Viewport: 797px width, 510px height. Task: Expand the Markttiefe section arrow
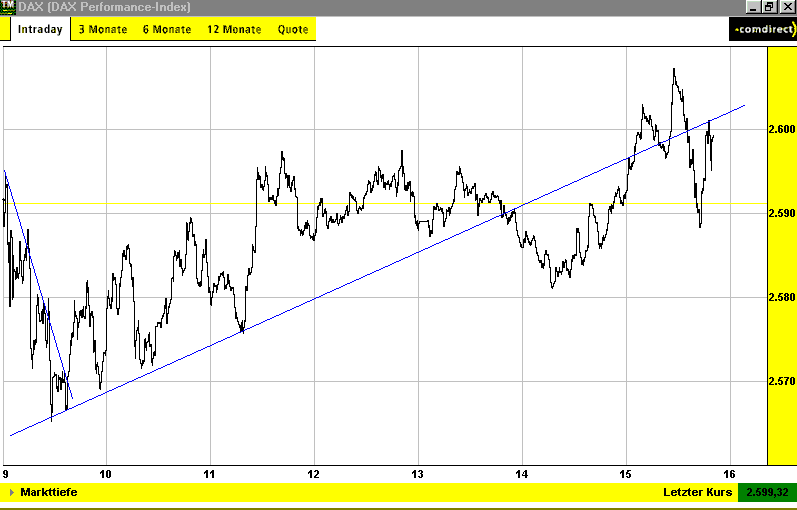coord(12,492)
